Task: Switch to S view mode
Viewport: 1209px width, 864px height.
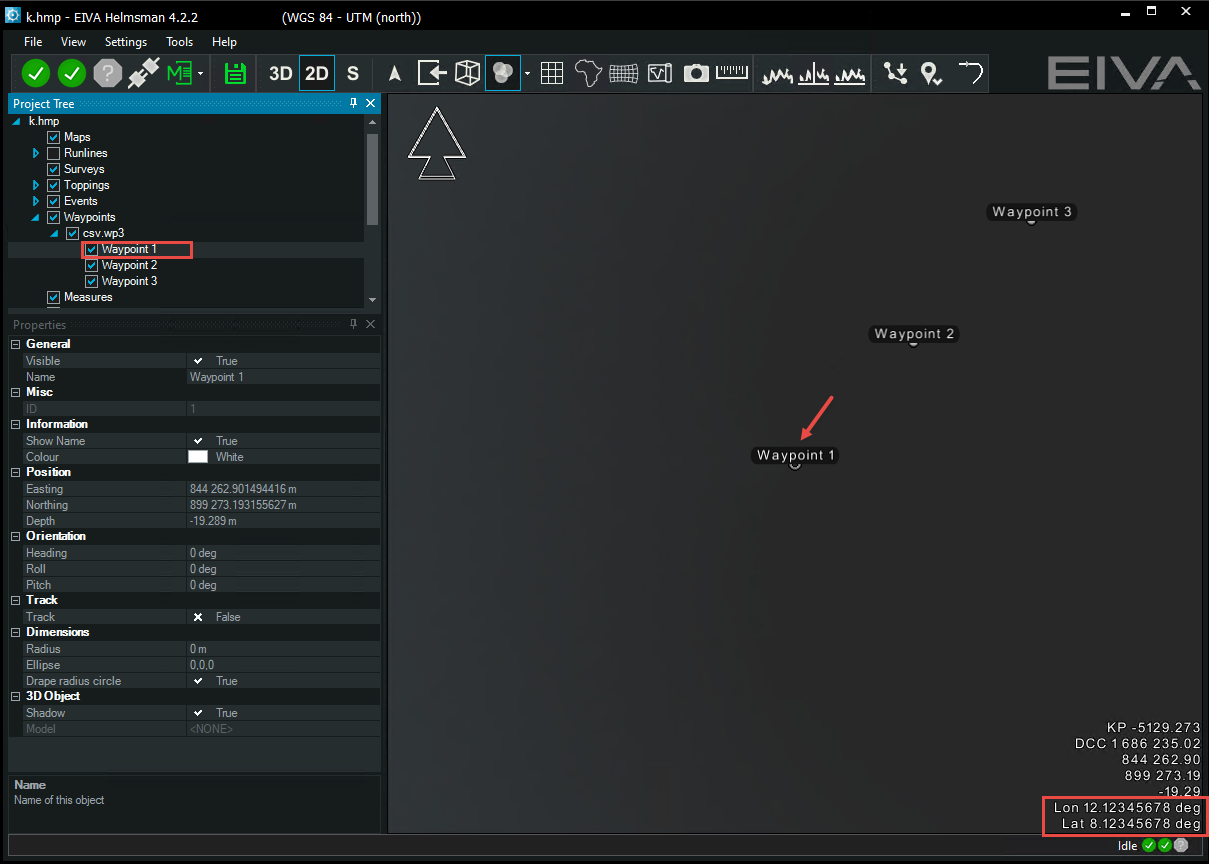Action: [353, 73]
